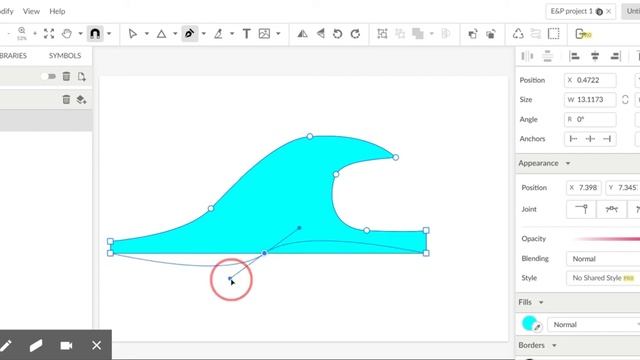Viewport: 640px width, 360px height.
Task: Open the image tool dropdown arrow
Action: click(278, 33)
